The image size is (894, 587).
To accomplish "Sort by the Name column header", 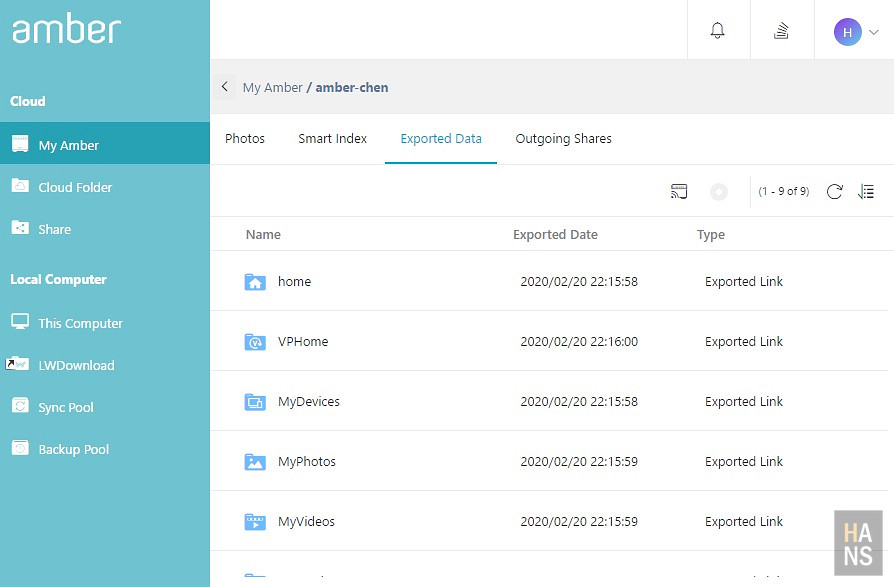I will click(263, 234).
